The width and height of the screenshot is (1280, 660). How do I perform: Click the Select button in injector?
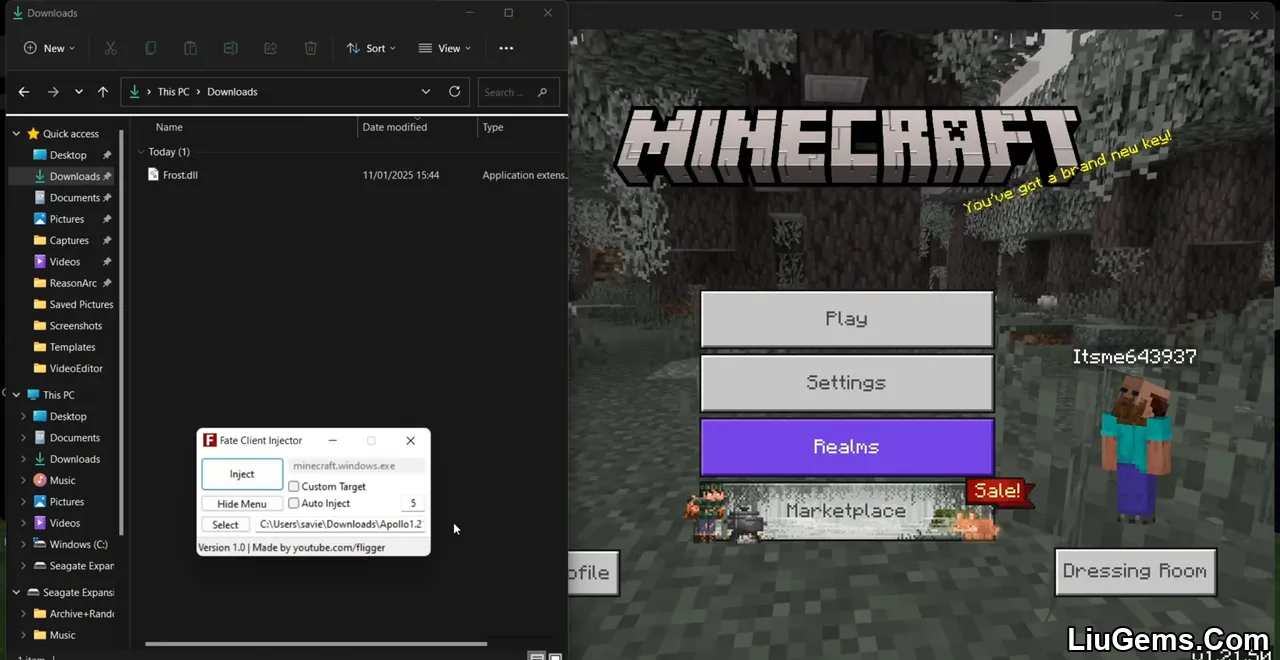point(225,524)
